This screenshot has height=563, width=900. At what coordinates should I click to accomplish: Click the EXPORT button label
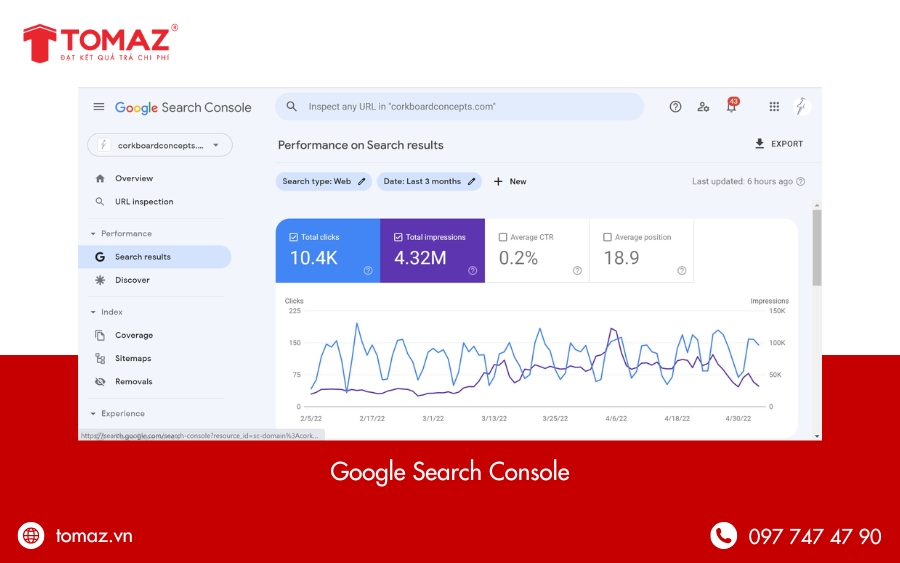click(787, 144)
